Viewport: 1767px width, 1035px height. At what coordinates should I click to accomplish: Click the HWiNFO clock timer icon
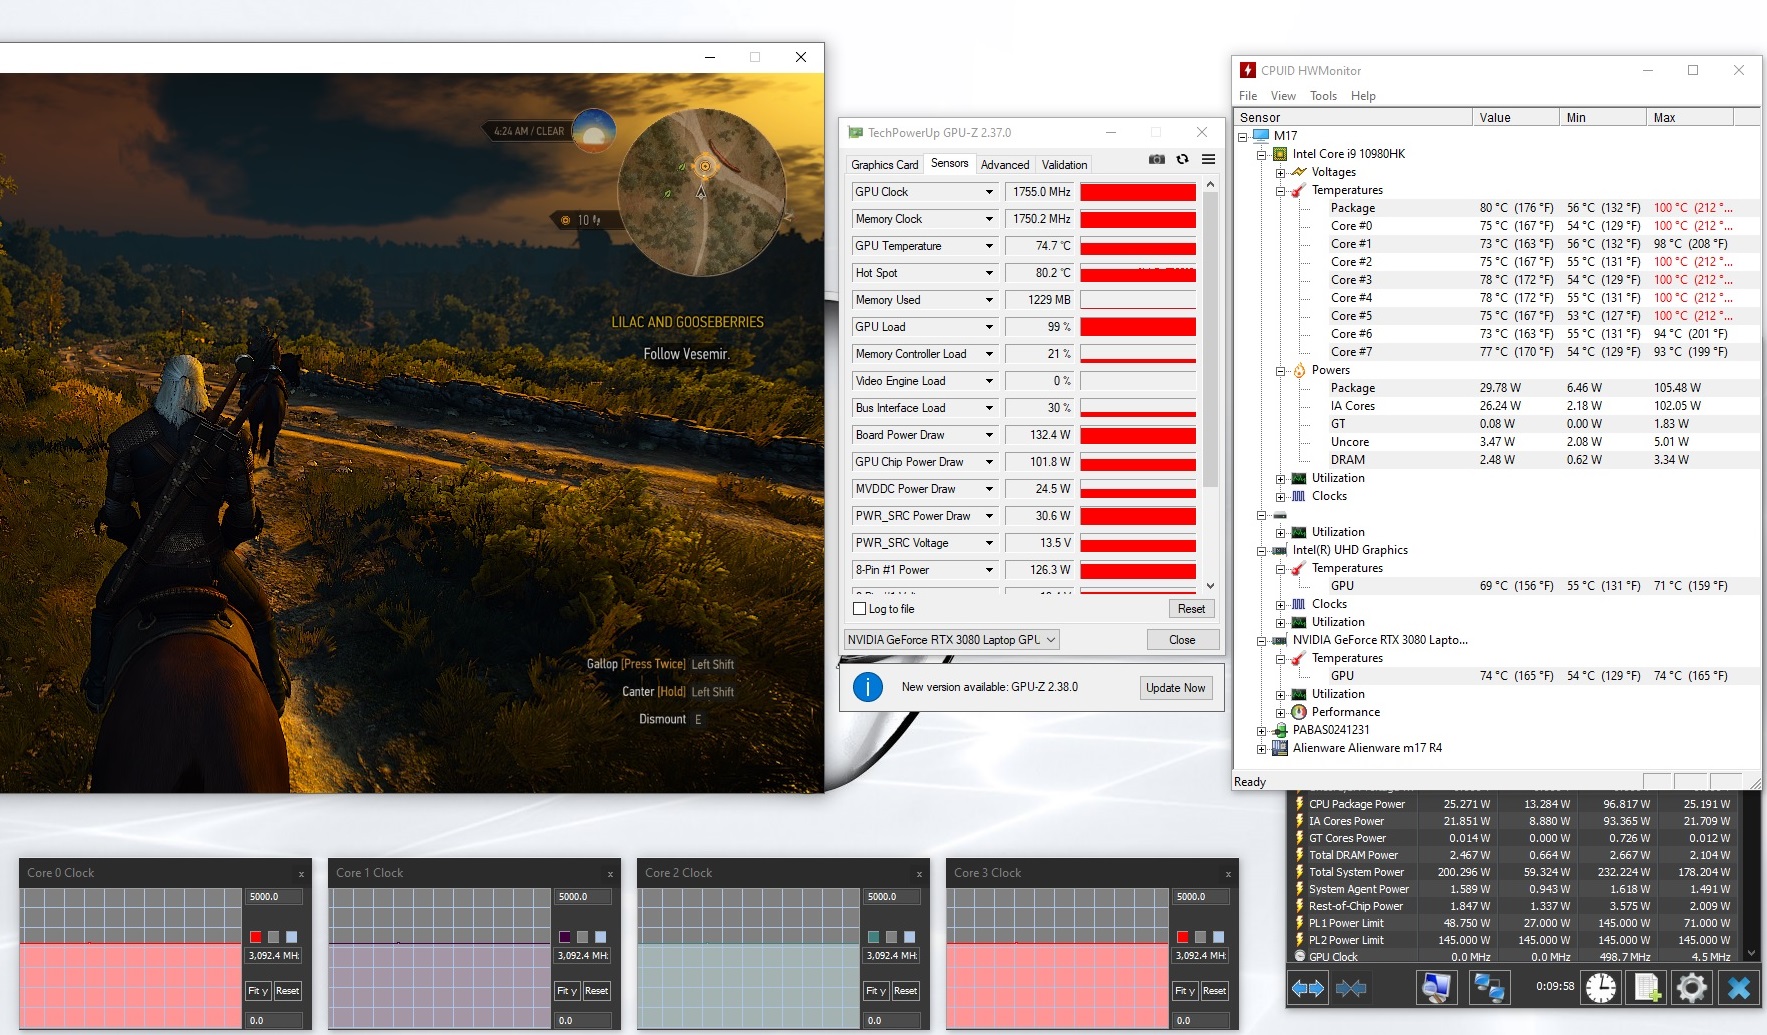pos(1600,988)
